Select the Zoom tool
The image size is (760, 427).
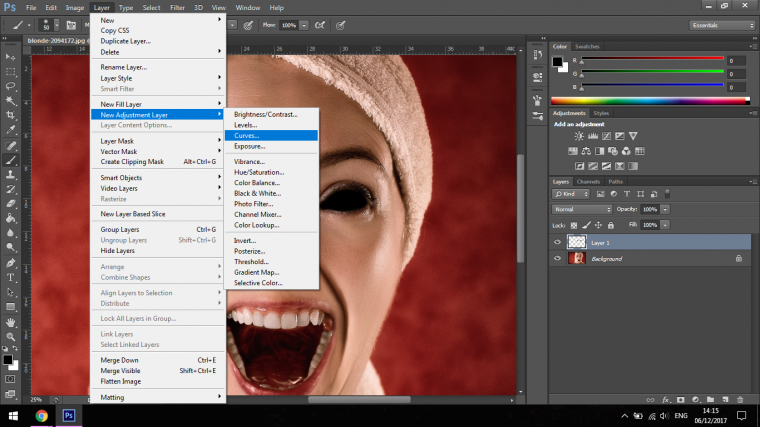10,337
